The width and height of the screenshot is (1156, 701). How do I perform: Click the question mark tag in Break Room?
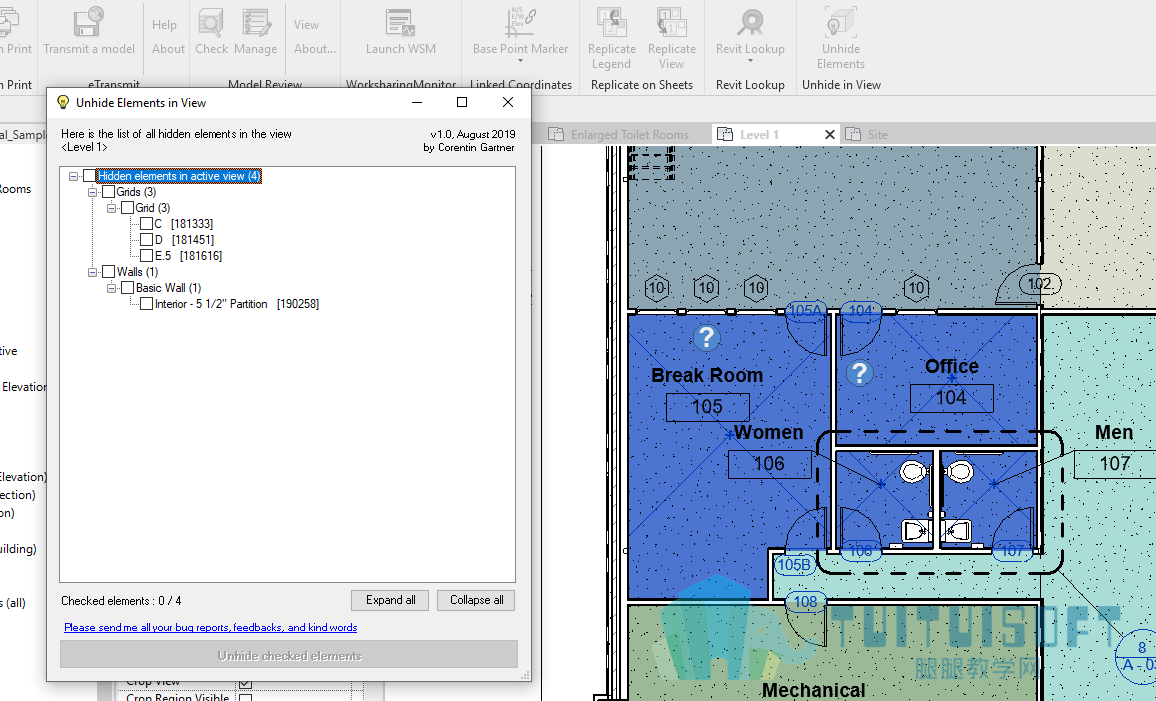tap(706, 337)
